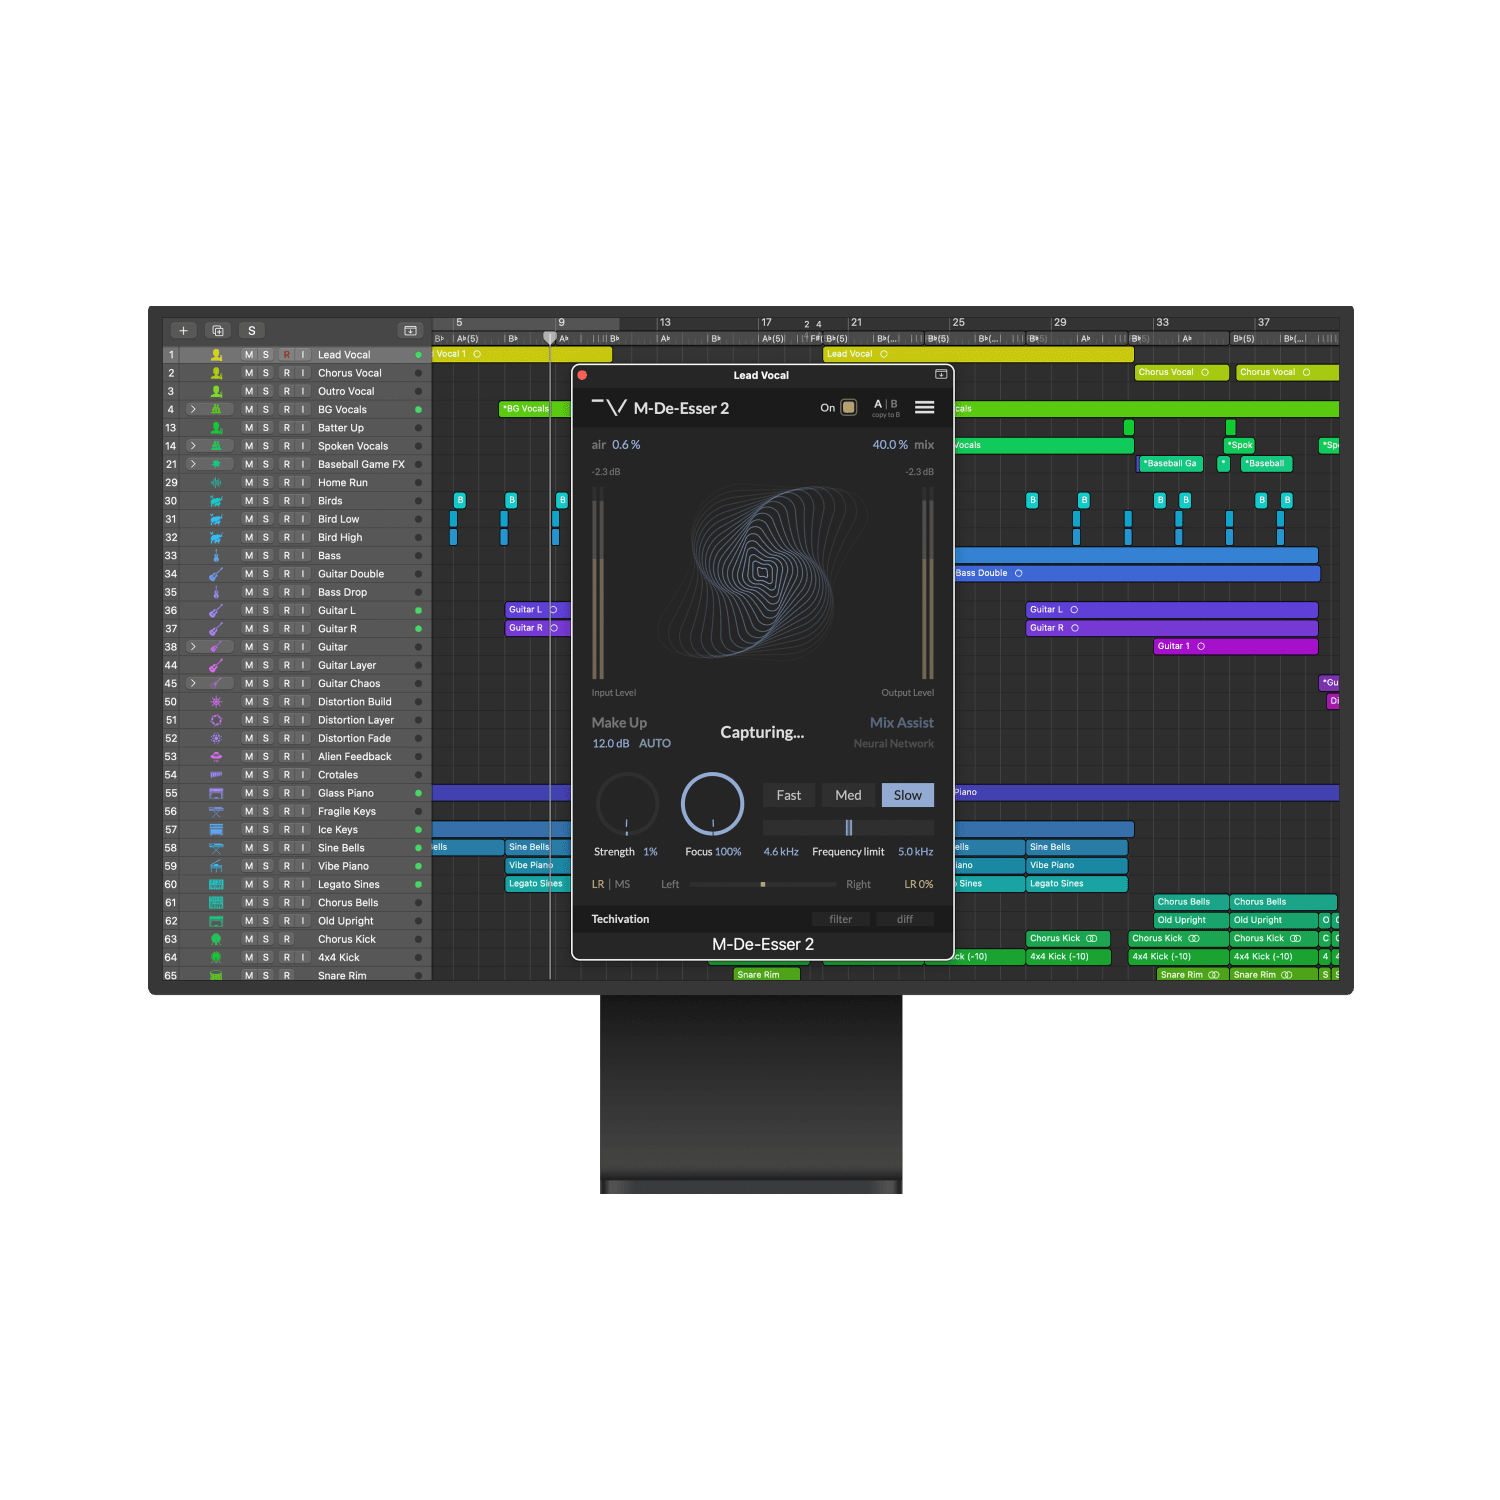Click the Birds track icon

click(216, 501)
